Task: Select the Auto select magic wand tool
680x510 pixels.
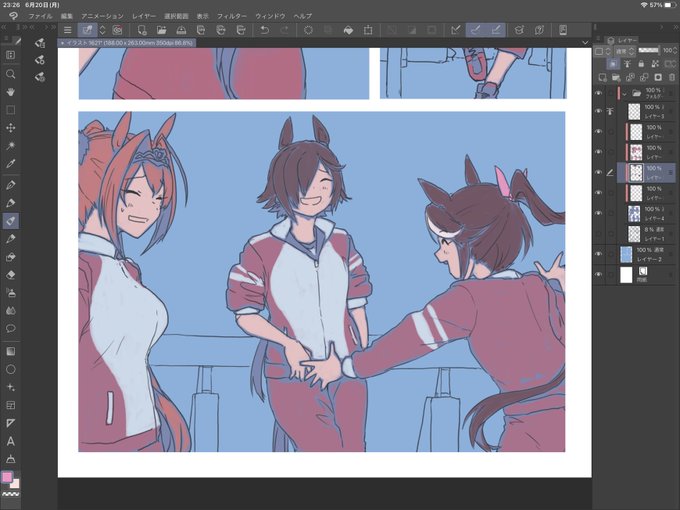Action: tap(10, 146)
